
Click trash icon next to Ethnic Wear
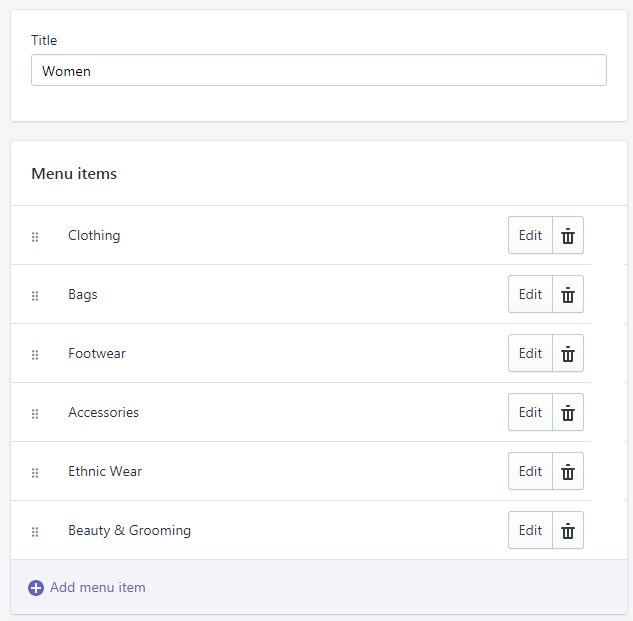pyautogui.click(x=568, y=472)
